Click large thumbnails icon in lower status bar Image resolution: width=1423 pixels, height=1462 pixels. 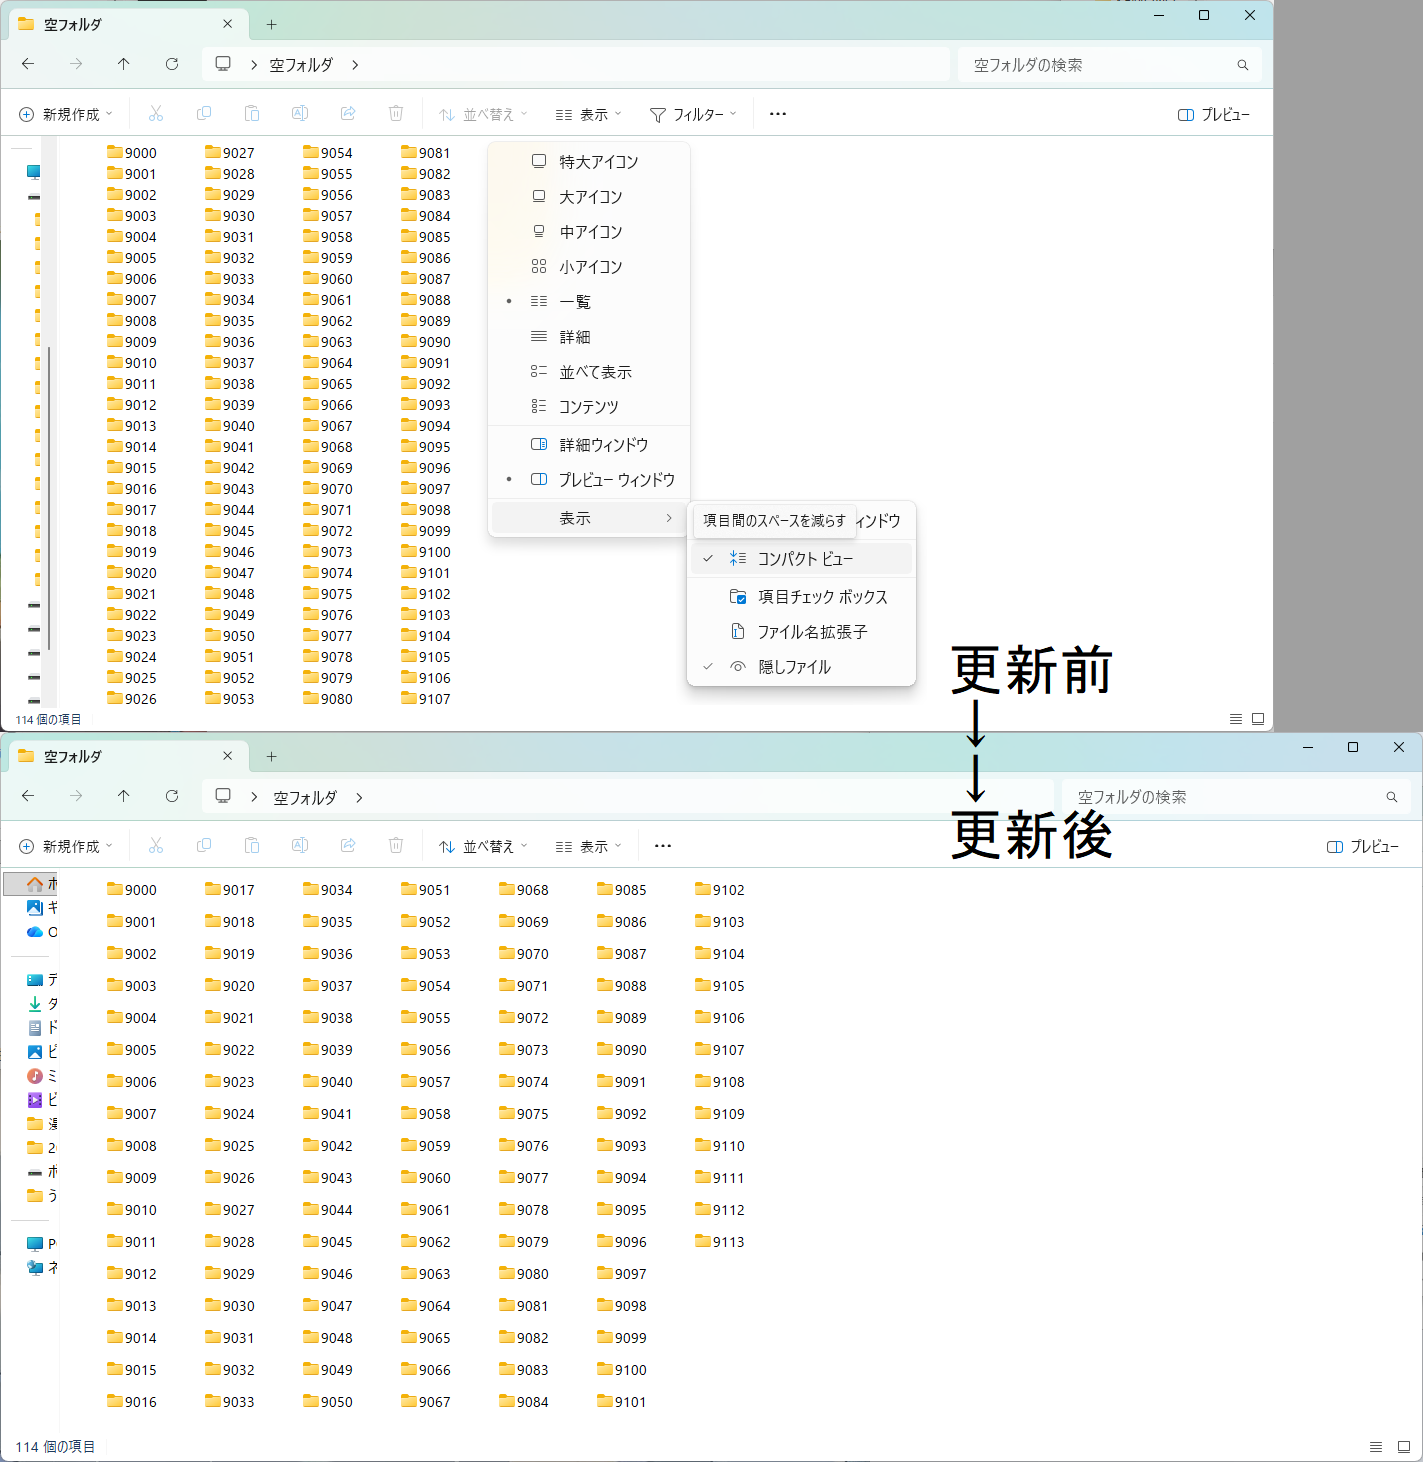click(1404, 1447)
